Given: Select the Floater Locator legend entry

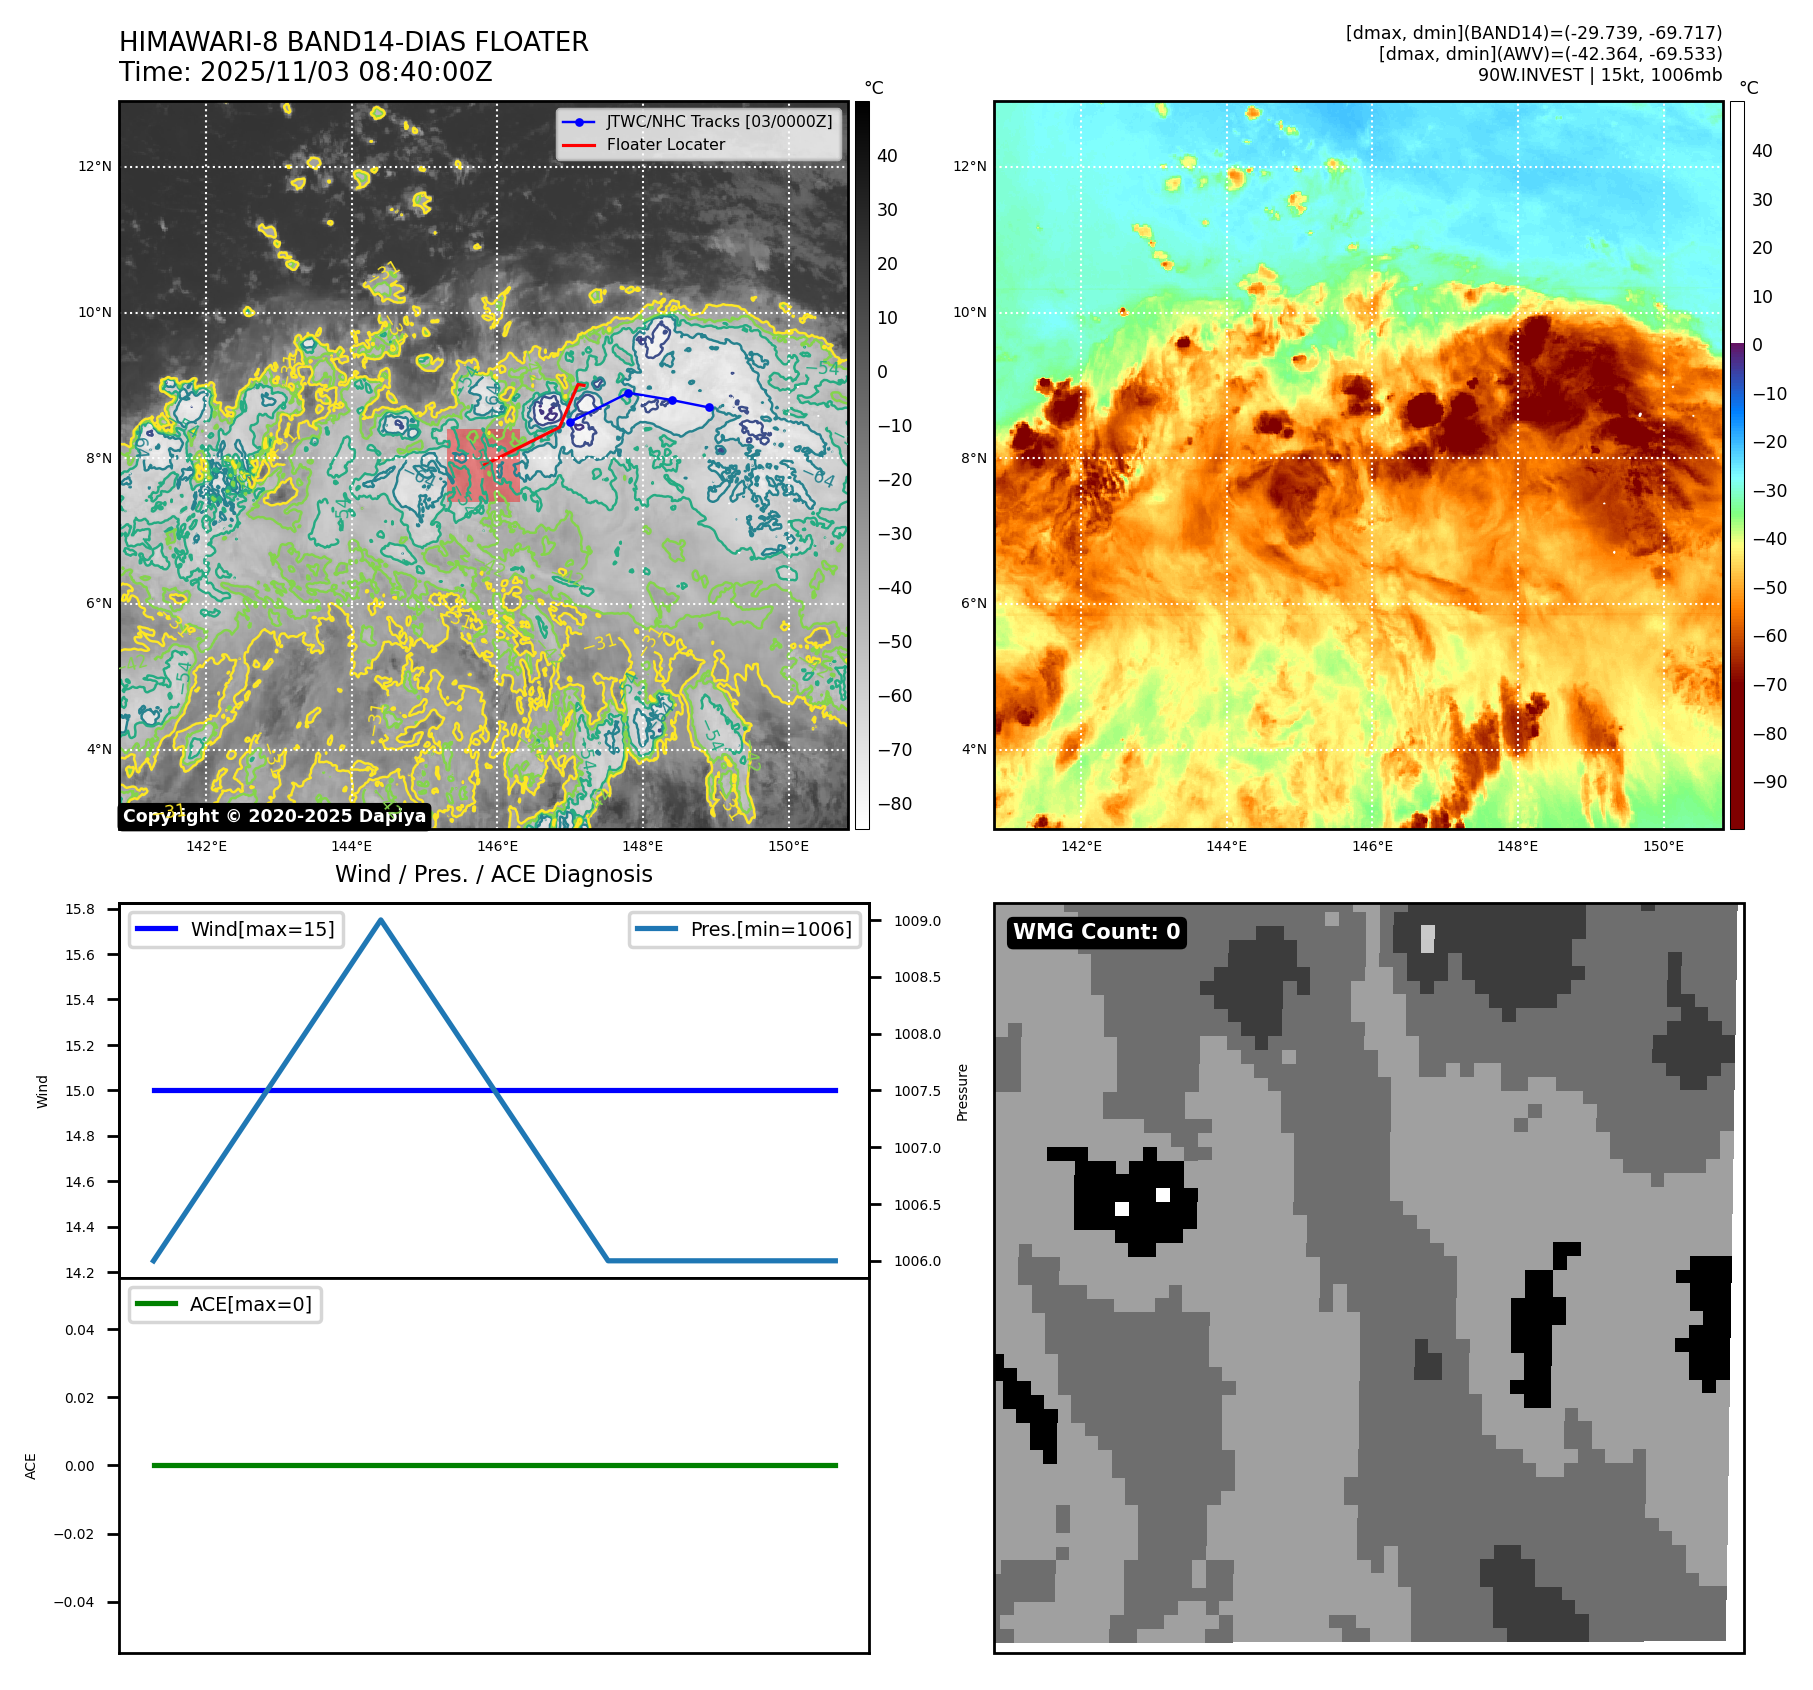Looking at the screenshot, I should click(665, 145).
